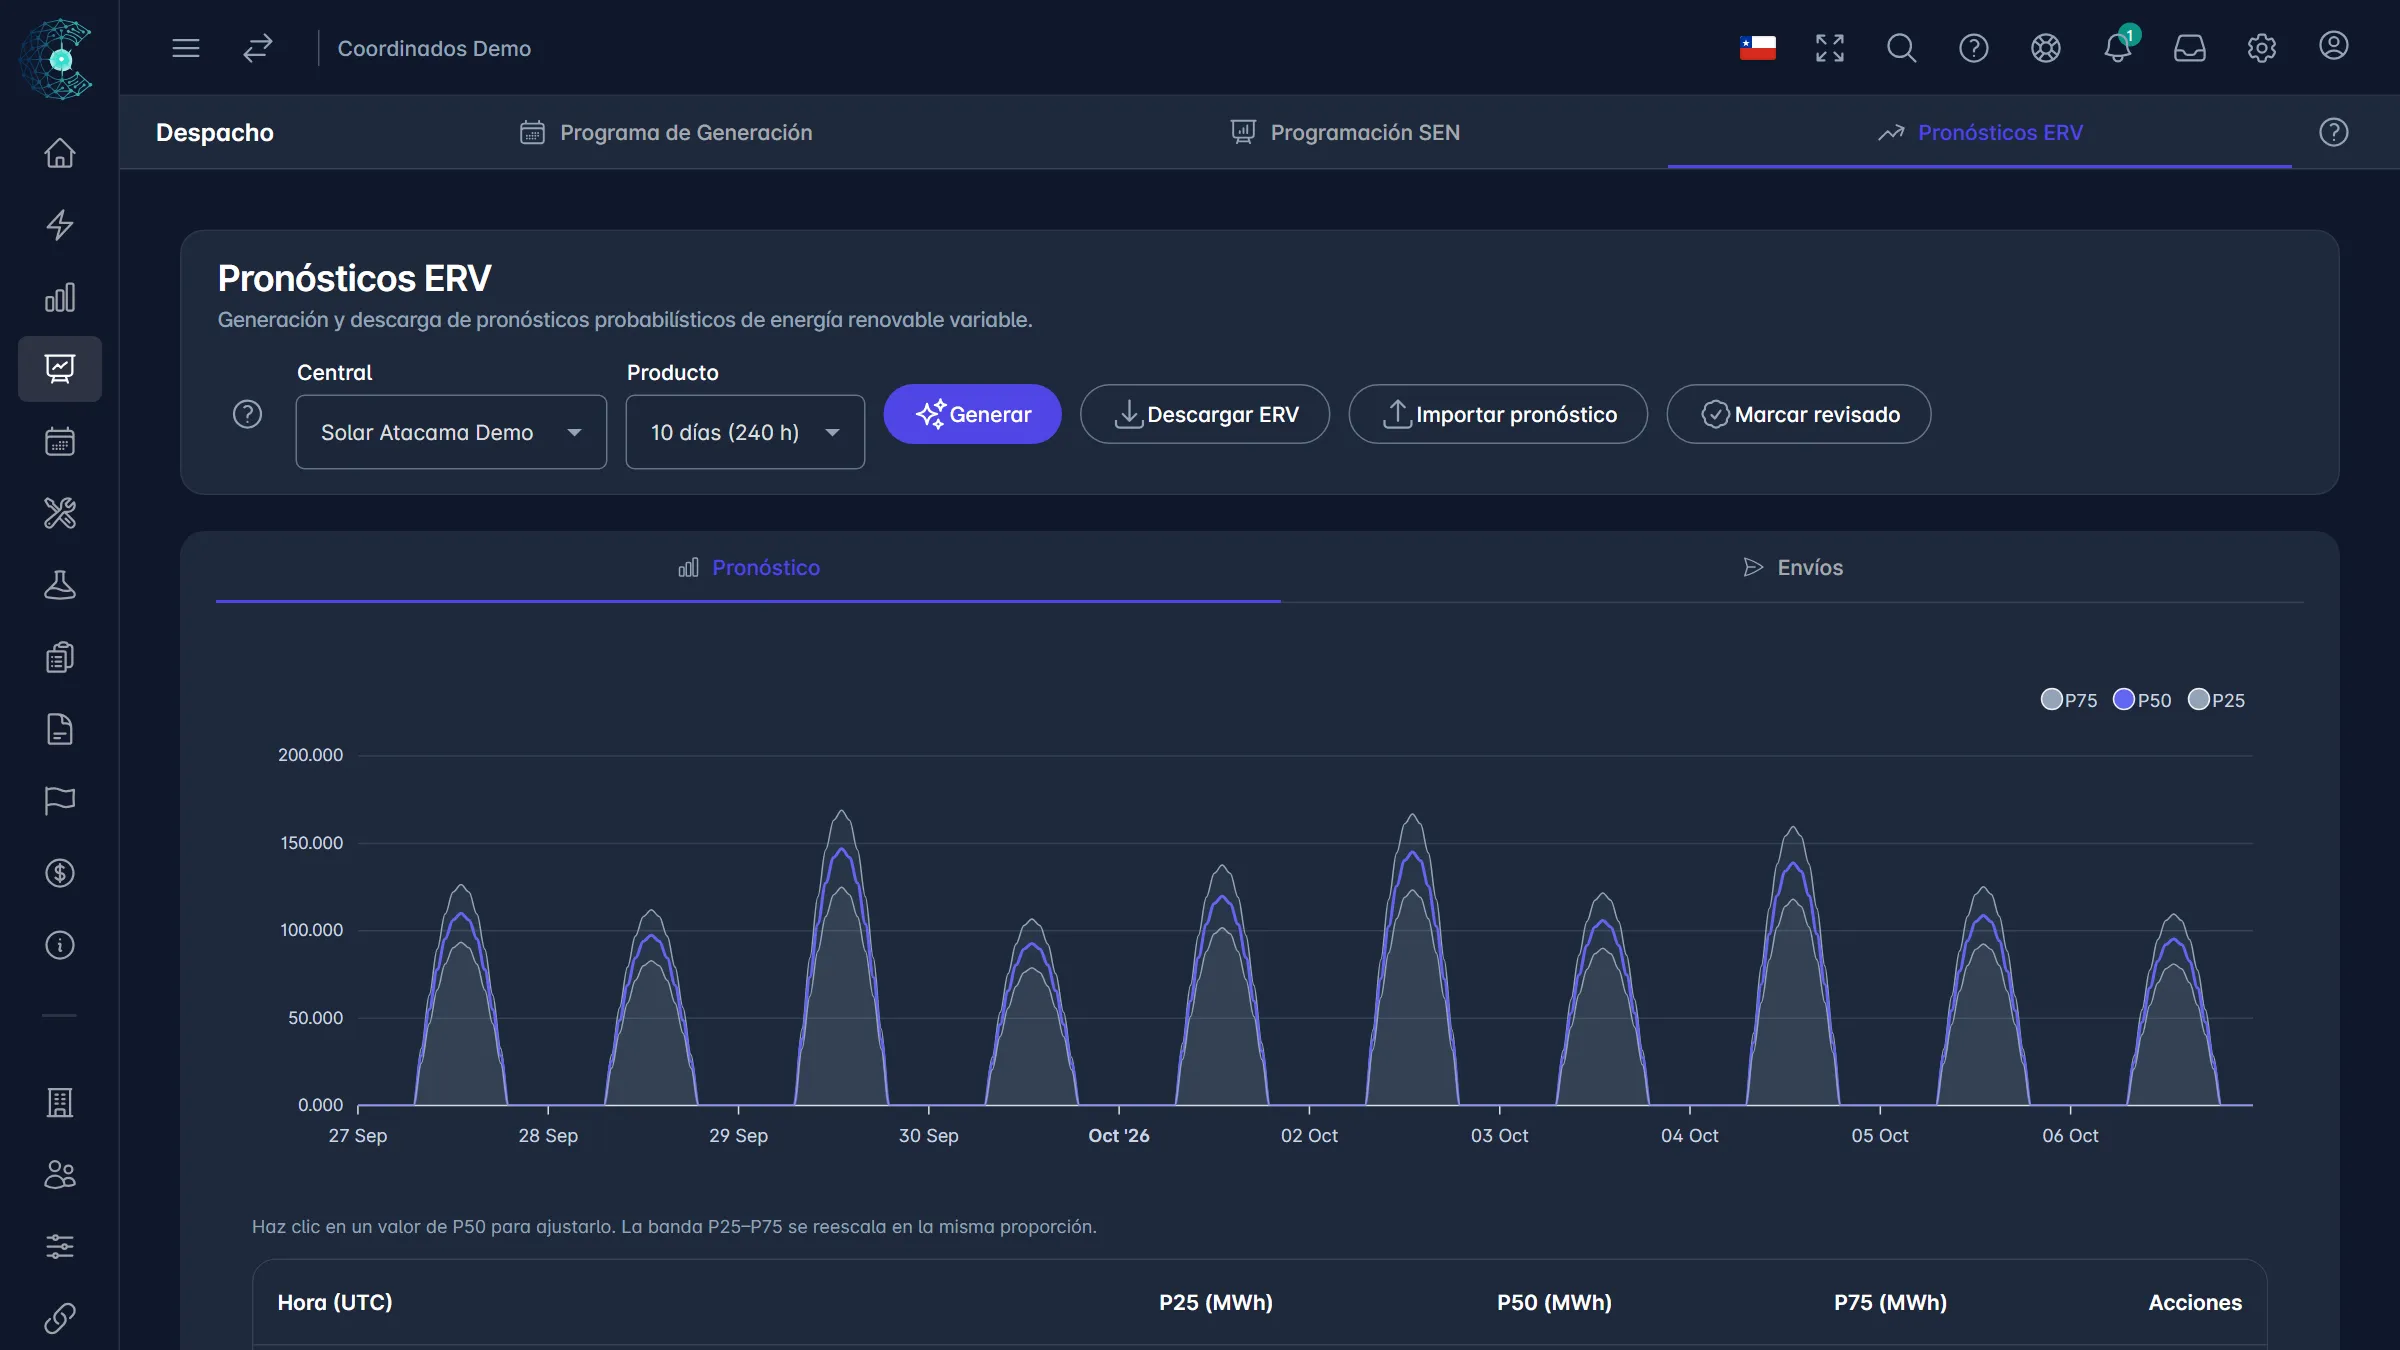Open the lifebuoy support icon

click(x=2045, y=48)
